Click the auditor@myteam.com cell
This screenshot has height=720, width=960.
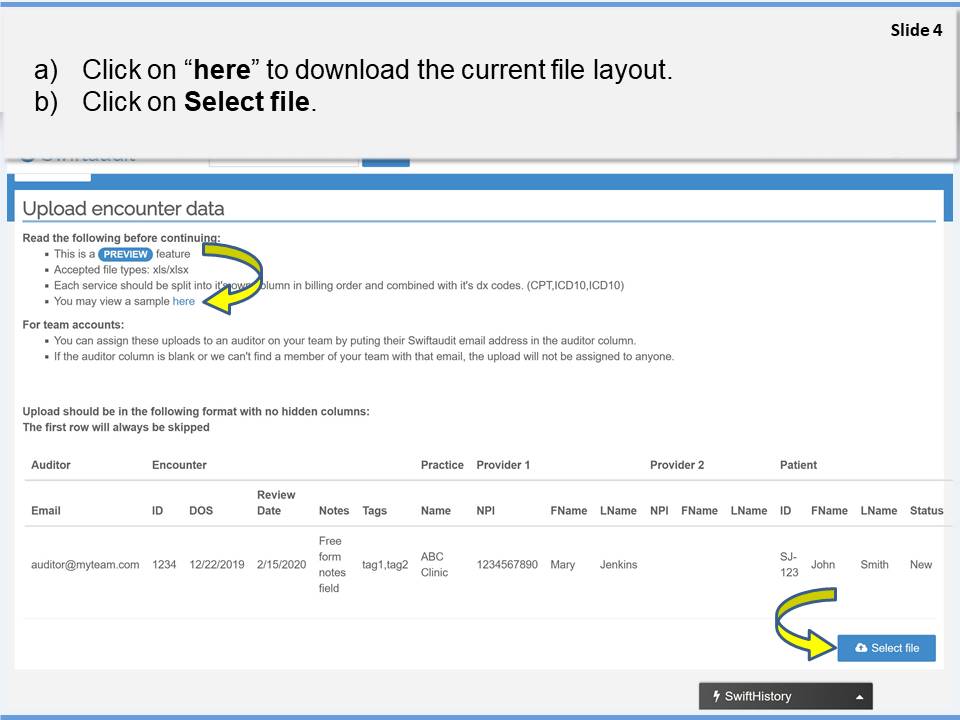(x=85, y=565)
